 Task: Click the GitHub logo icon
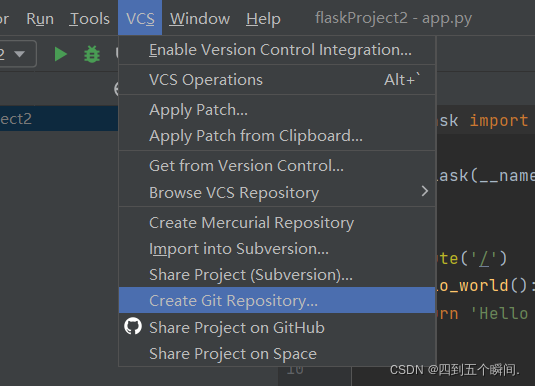(133, 326)
